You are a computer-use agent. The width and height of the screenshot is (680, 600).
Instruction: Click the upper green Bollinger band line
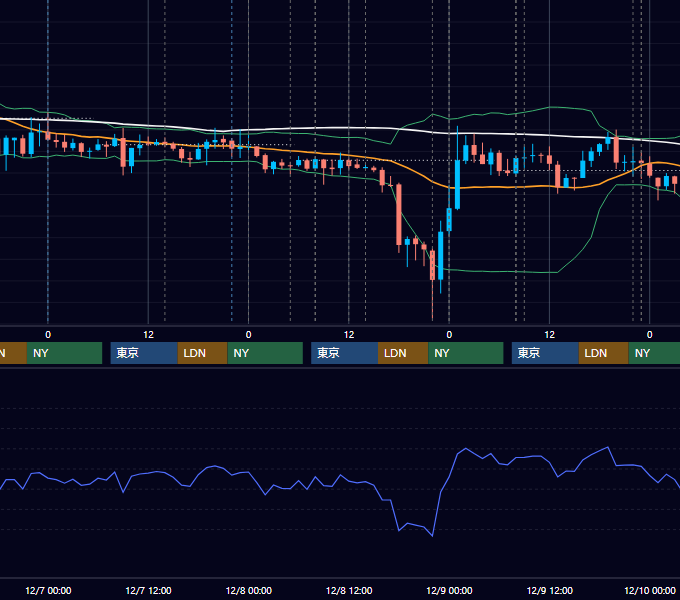point(549,107)
